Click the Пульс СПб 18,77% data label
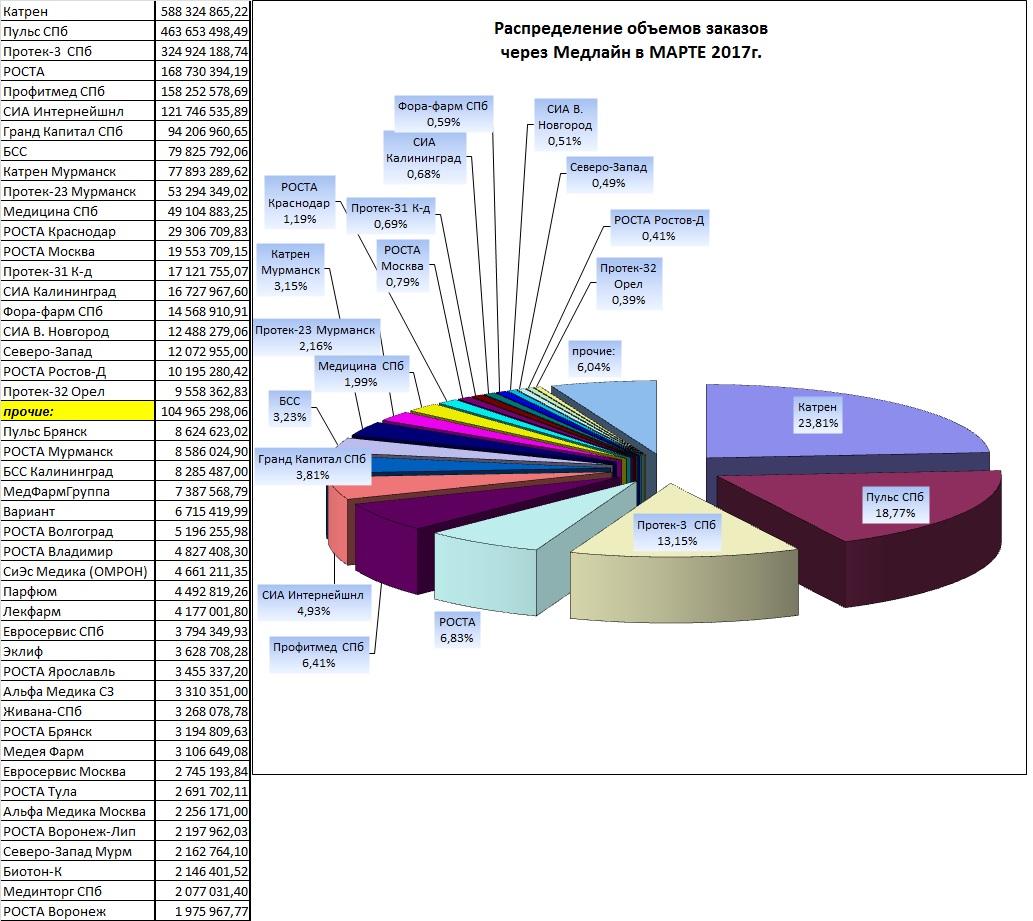Screen dimensions: 1033x921 895,505
